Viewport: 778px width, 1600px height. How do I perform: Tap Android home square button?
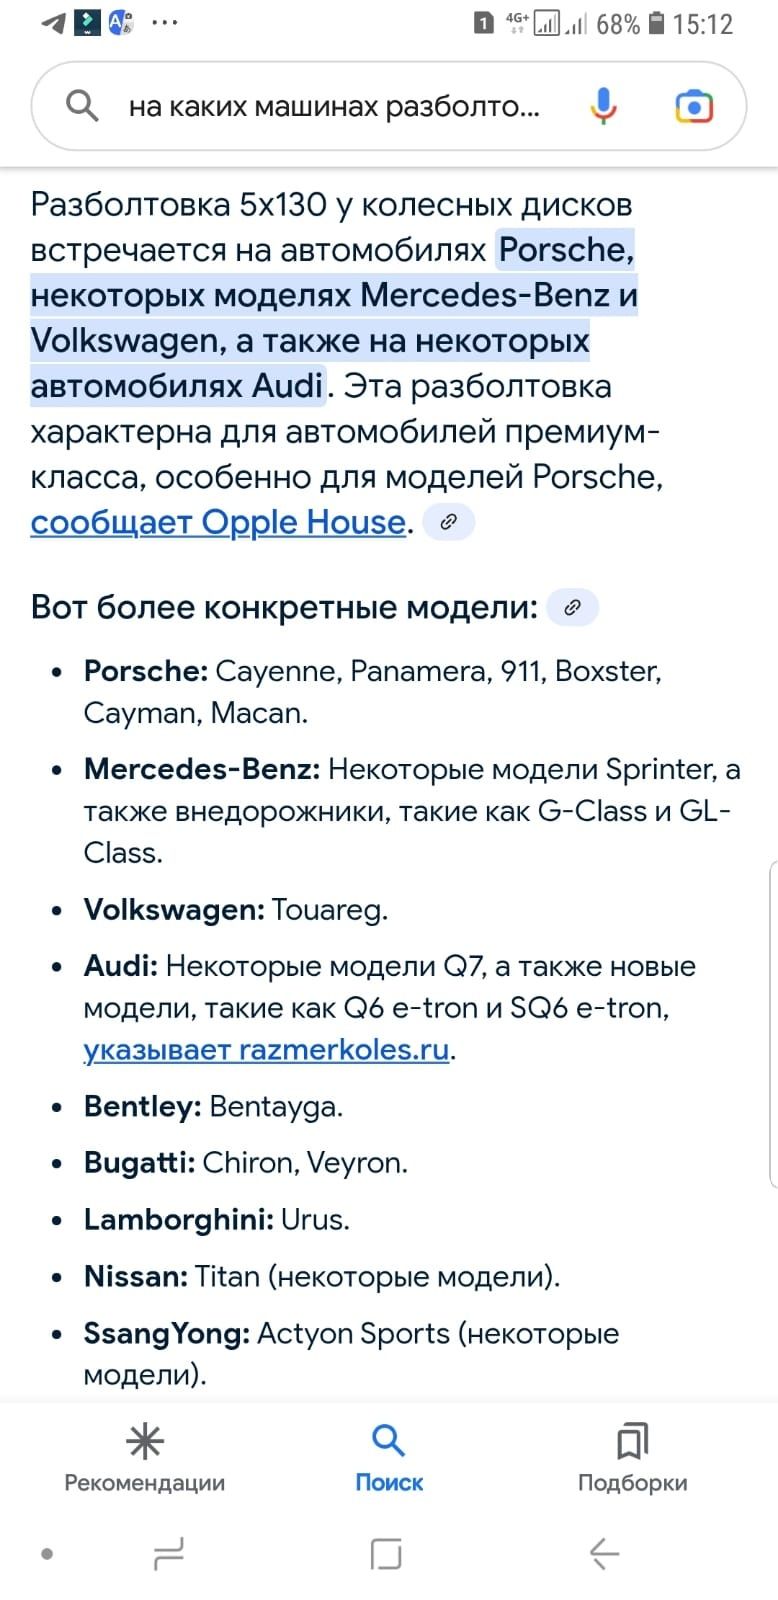click(387, 1553)
